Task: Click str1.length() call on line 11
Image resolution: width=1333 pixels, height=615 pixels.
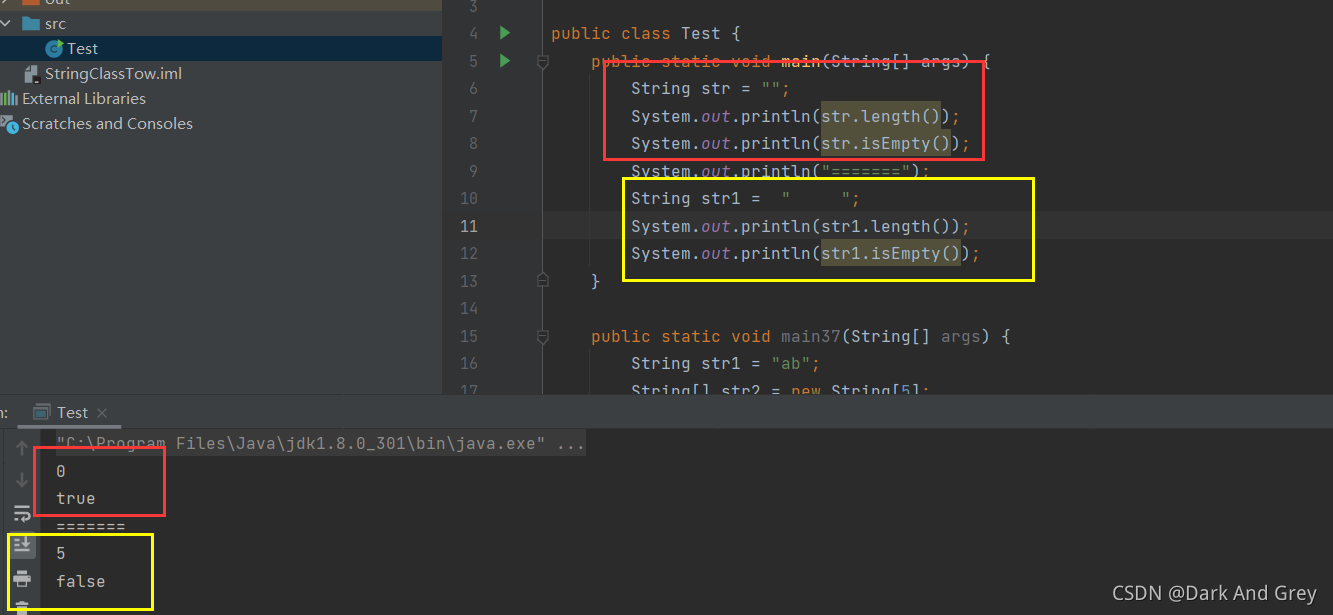Action: [886, 226]
